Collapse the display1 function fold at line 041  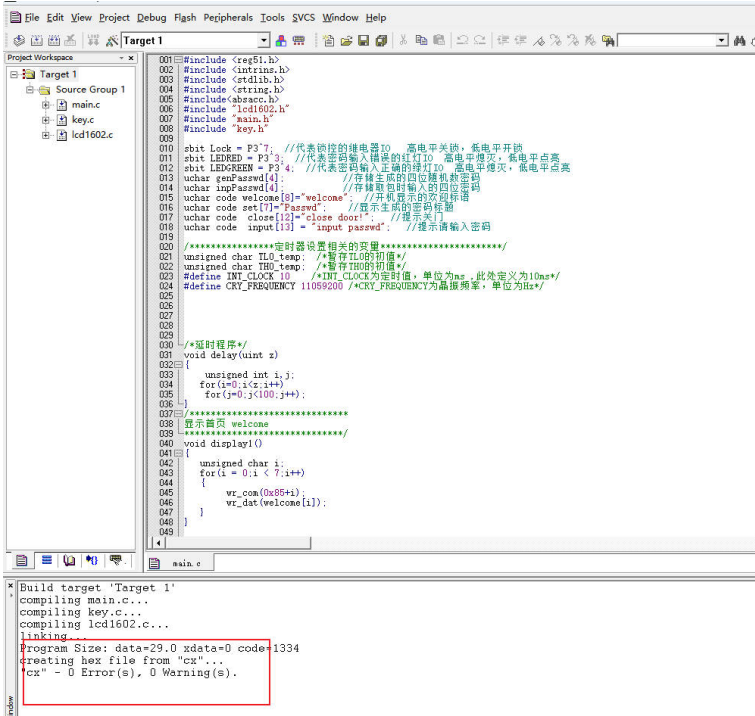(x=178, y=453)
